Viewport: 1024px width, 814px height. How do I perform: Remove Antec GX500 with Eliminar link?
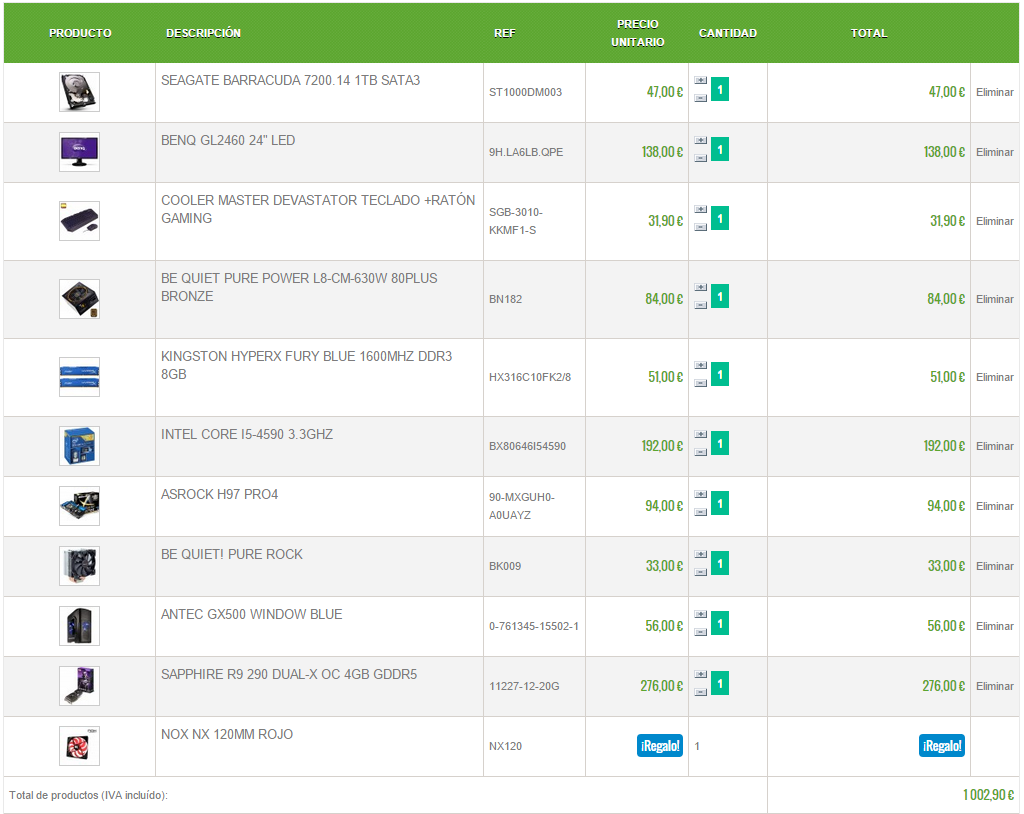(995, 626)
